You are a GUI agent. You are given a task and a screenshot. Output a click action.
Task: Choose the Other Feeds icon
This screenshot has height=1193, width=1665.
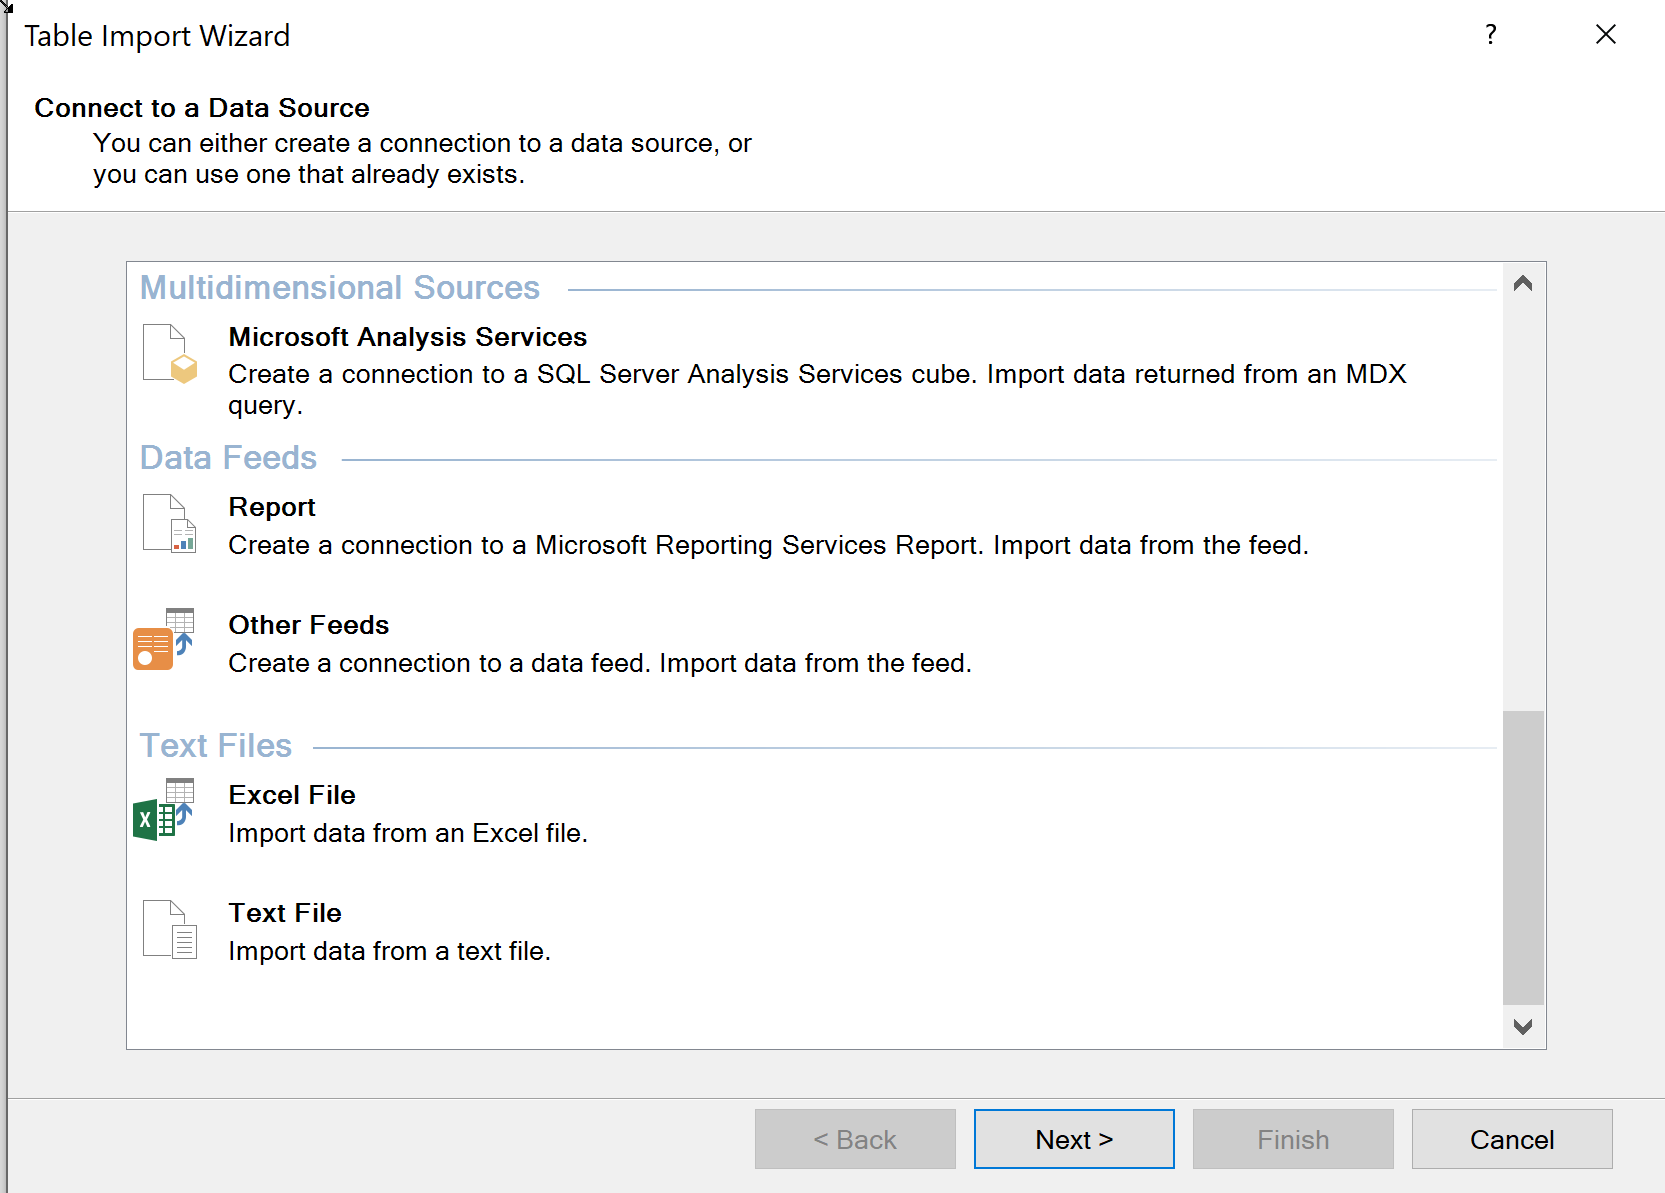coord(164,639)
